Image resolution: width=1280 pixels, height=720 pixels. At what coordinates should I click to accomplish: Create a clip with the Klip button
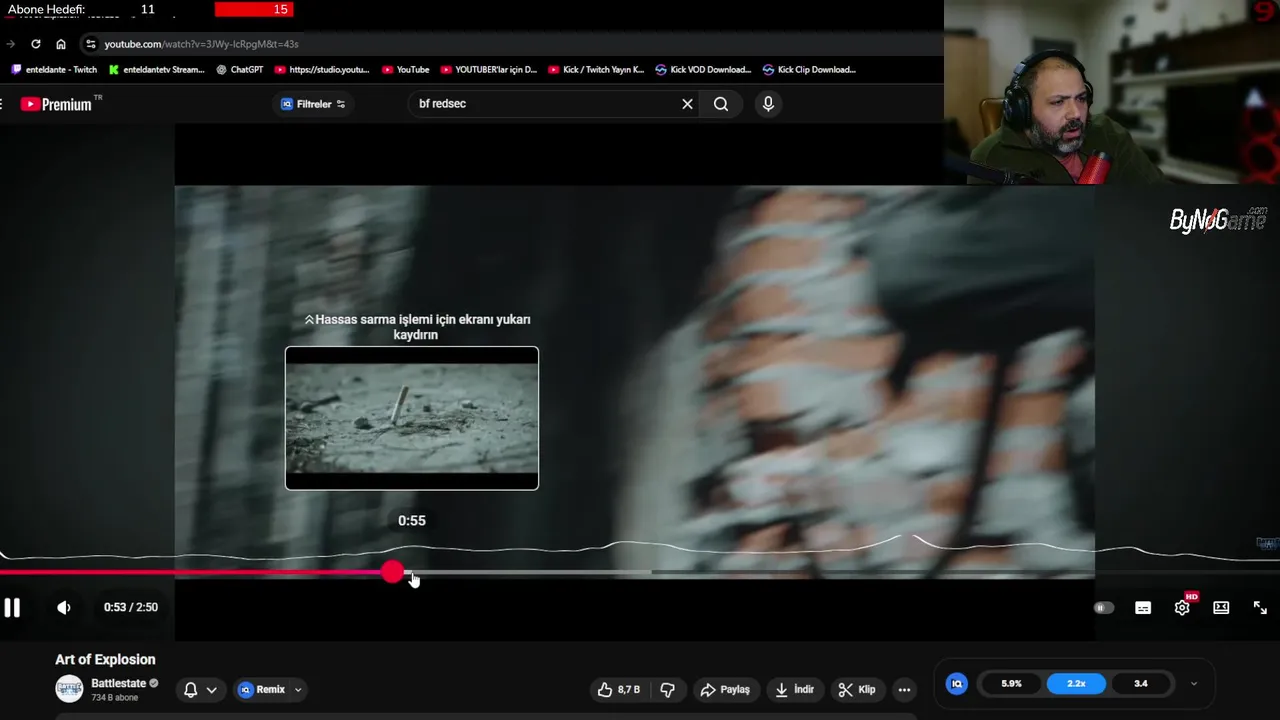tap(857, 690)
